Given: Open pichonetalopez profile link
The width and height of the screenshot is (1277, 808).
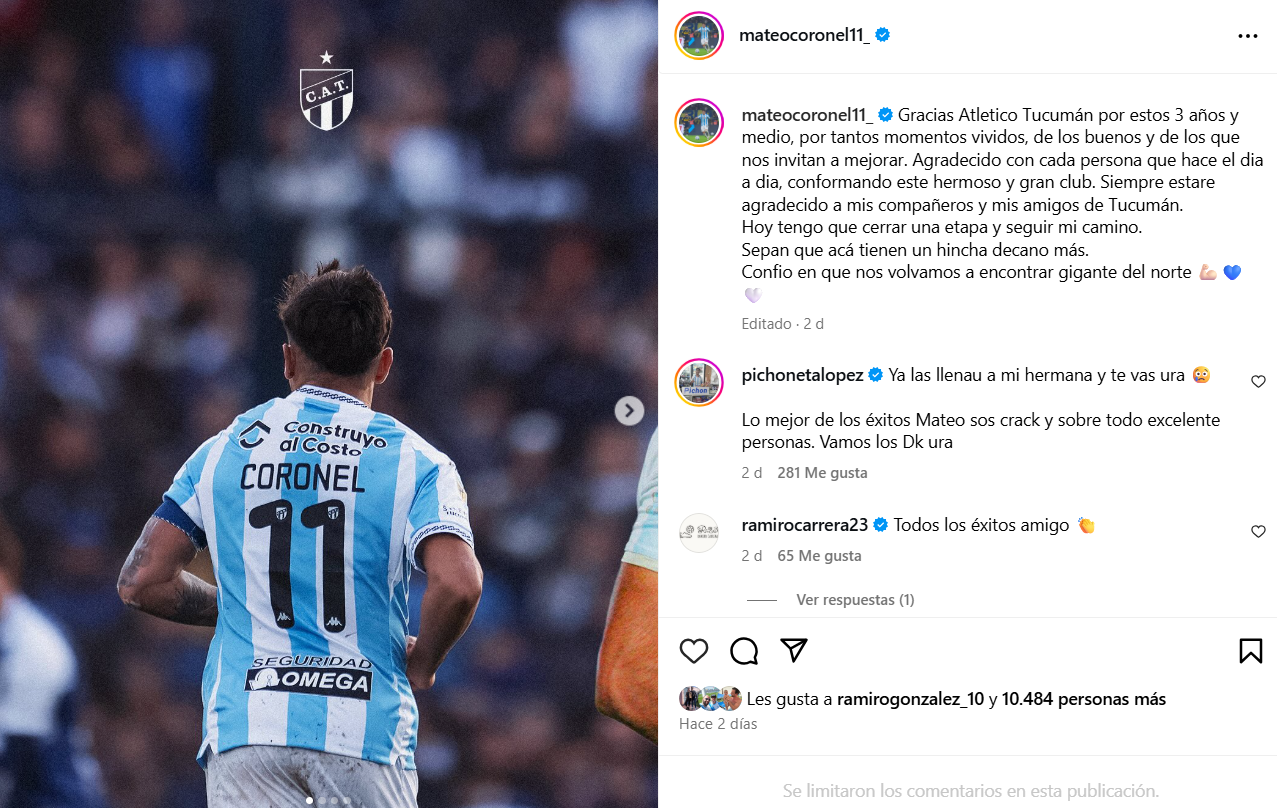Looking at the screenshot, I should click(803, 375).
